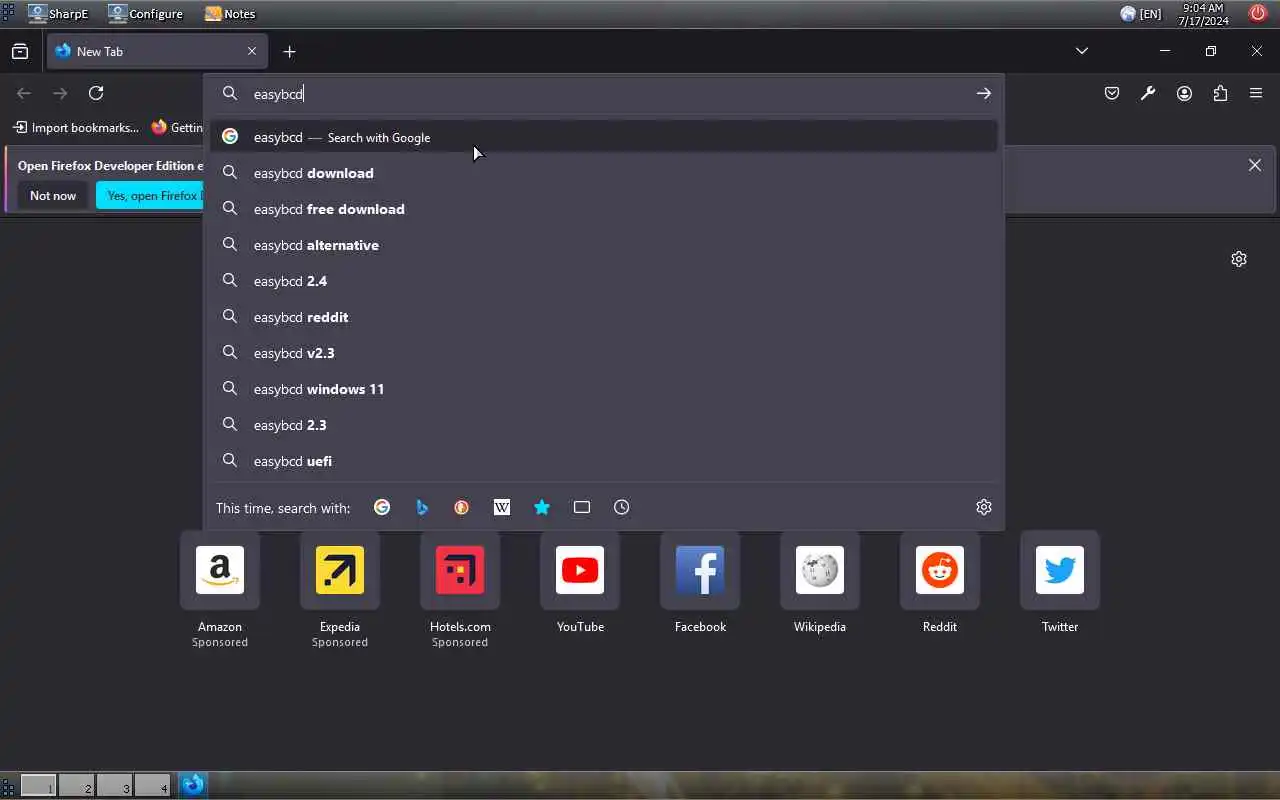Click the Firefox View icon
1280x800 pixels.
point(20,51)
